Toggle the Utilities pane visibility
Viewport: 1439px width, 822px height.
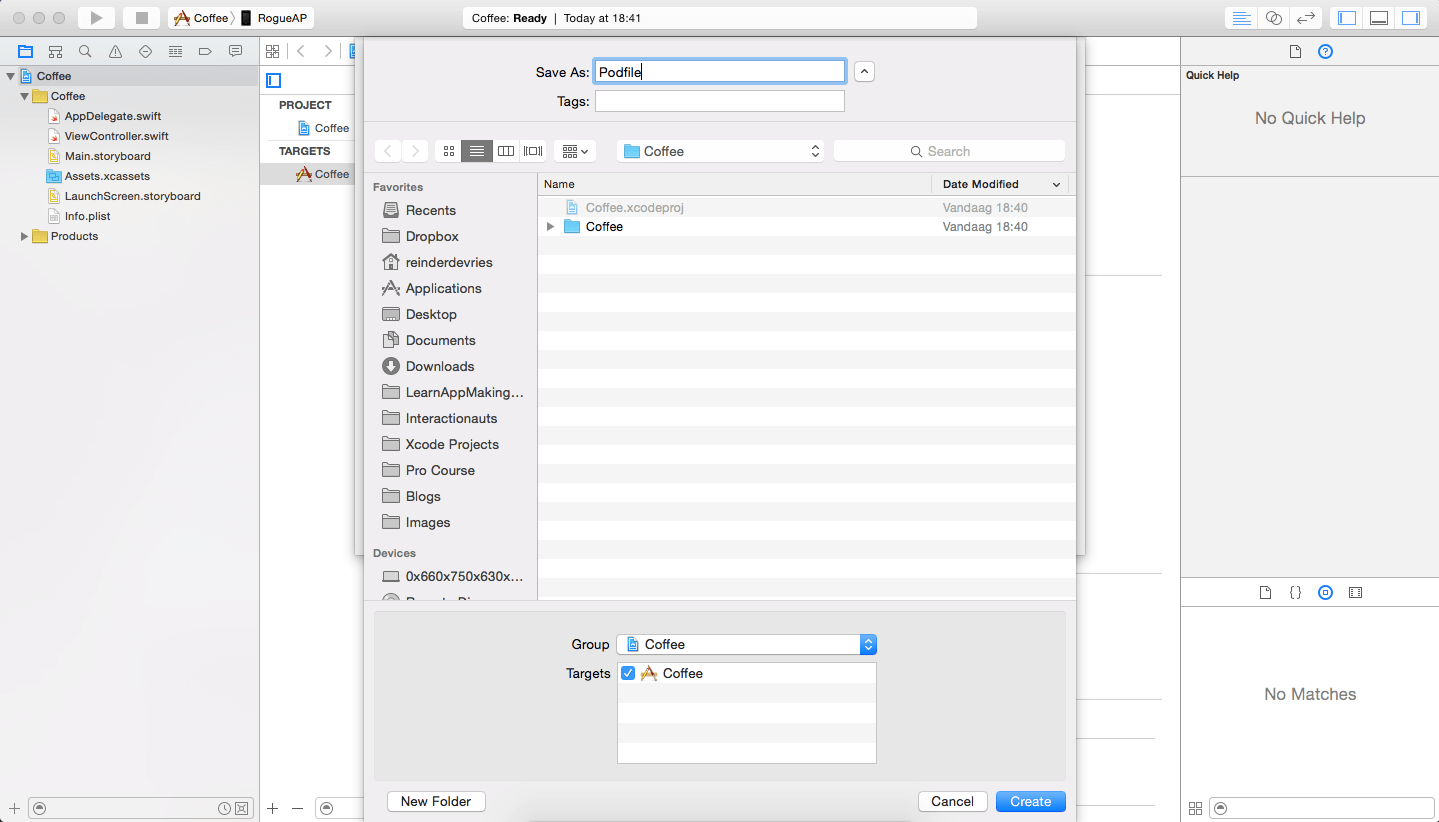click(1410, 18)
